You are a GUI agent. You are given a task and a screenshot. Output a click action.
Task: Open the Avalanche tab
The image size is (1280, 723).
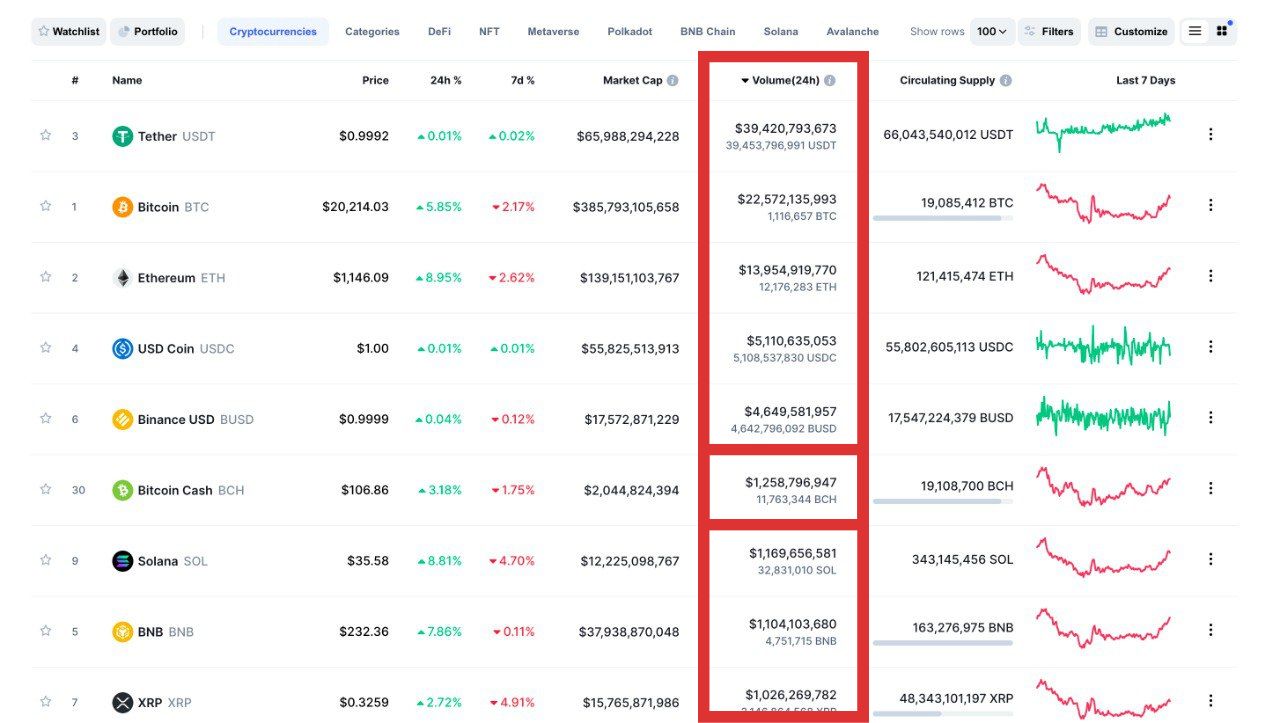[853, 31]
